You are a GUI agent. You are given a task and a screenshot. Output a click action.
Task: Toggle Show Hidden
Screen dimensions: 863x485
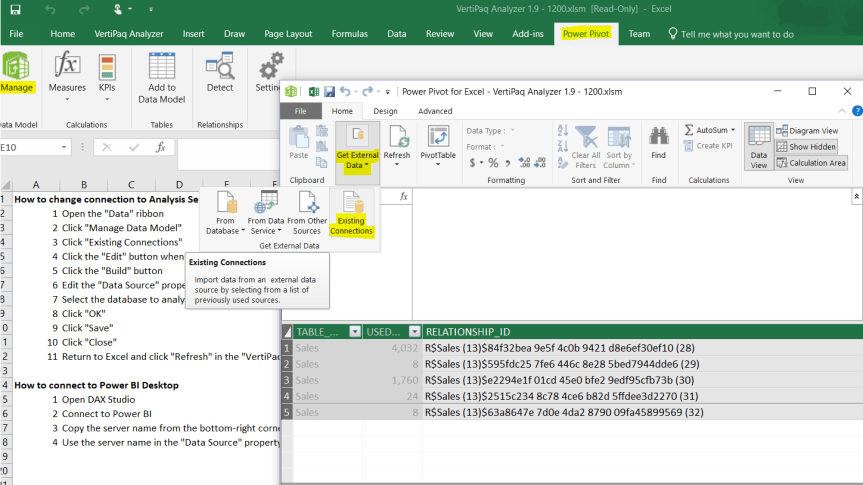pyautogui.click(x=806, y=146)
